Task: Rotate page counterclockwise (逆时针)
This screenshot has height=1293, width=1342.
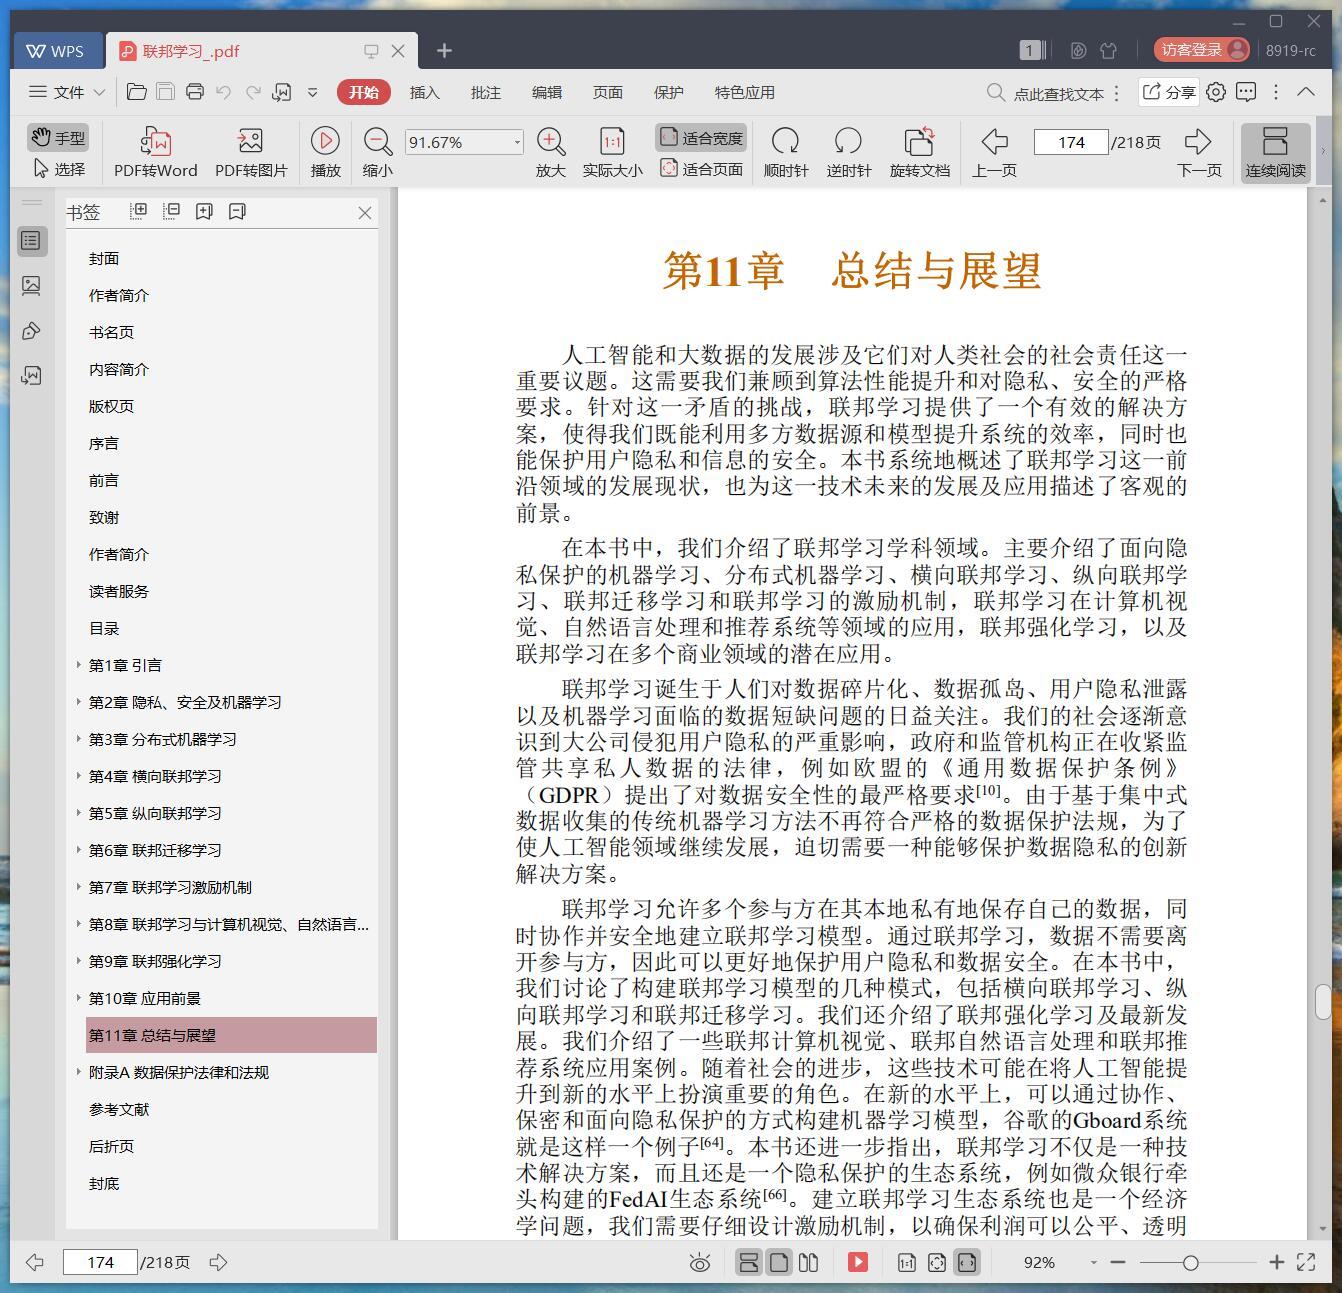Action: (848, 153)
